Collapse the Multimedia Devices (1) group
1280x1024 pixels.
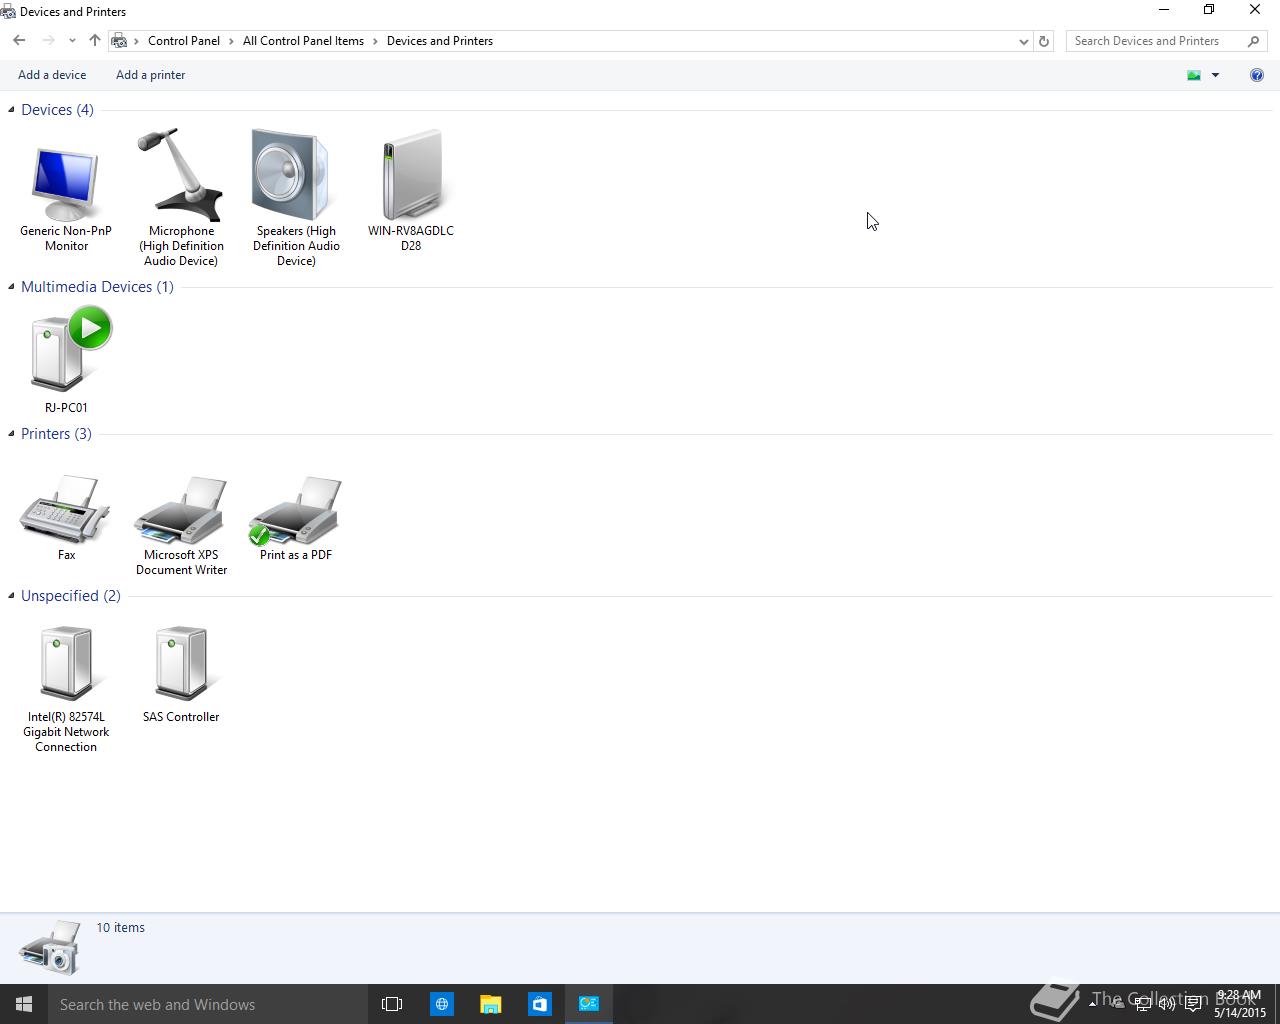[11, 286]
